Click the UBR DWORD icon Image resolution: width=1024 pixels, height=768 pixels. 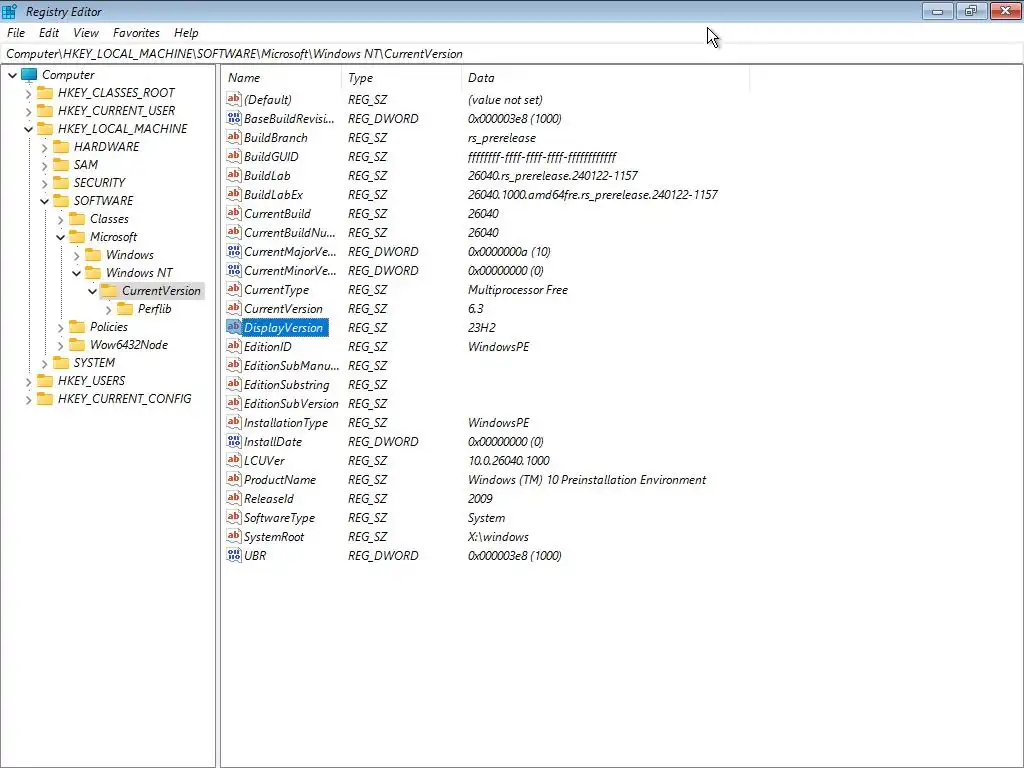(234, 555)
